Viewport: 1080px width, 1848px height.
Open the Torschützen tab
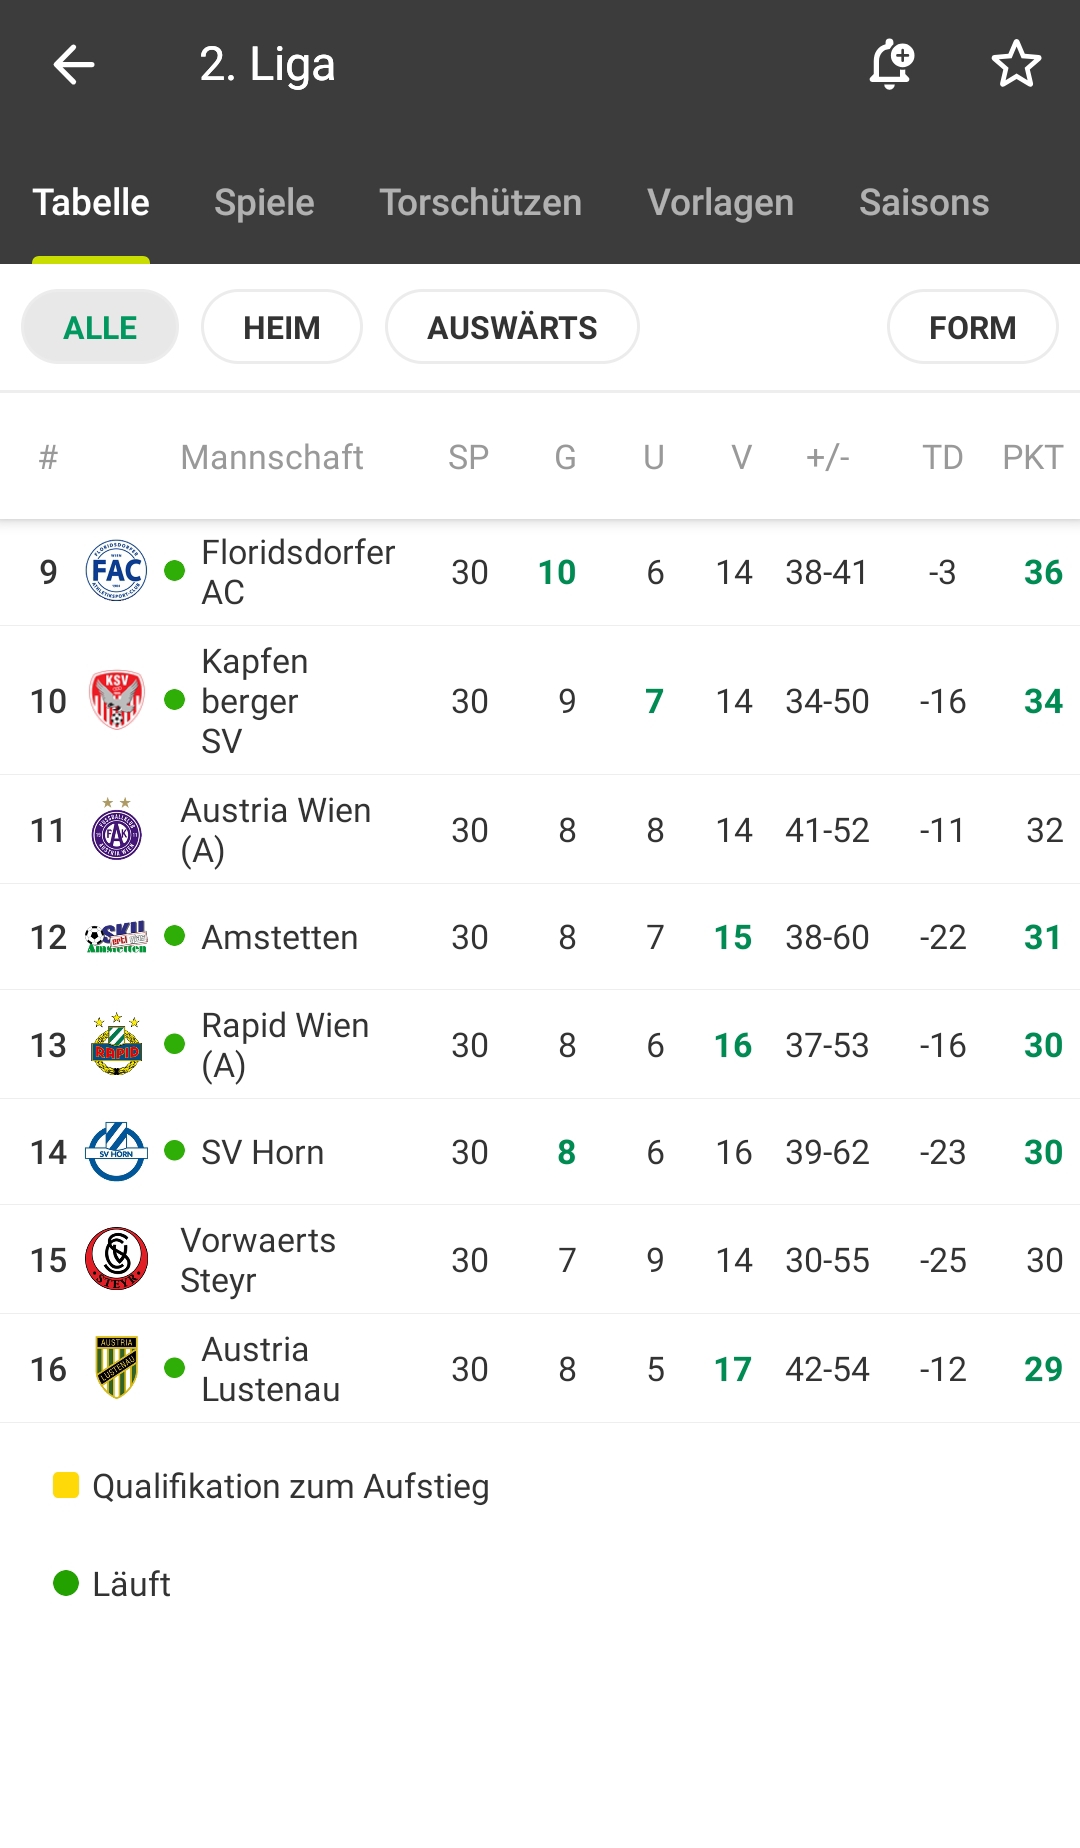point(480,203)
